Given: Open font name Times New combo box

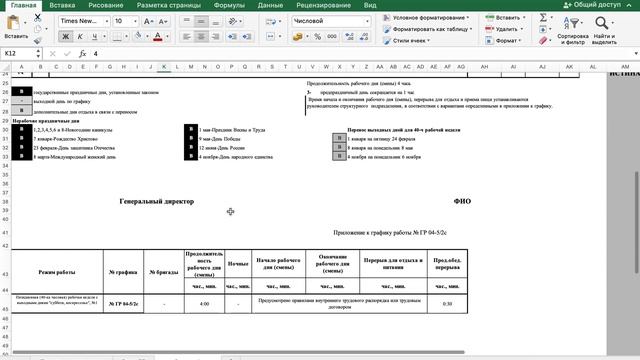Looking at the screenshot, I should coord(84,21).
